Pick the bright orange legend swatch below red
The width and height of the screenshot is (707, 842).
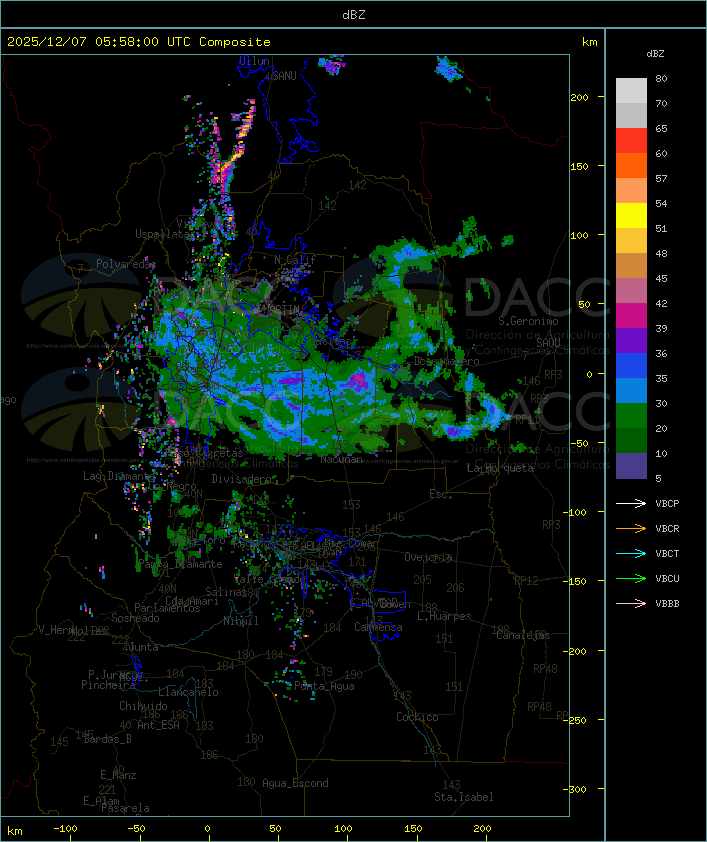pyautogui.click(x=631, y=165)
